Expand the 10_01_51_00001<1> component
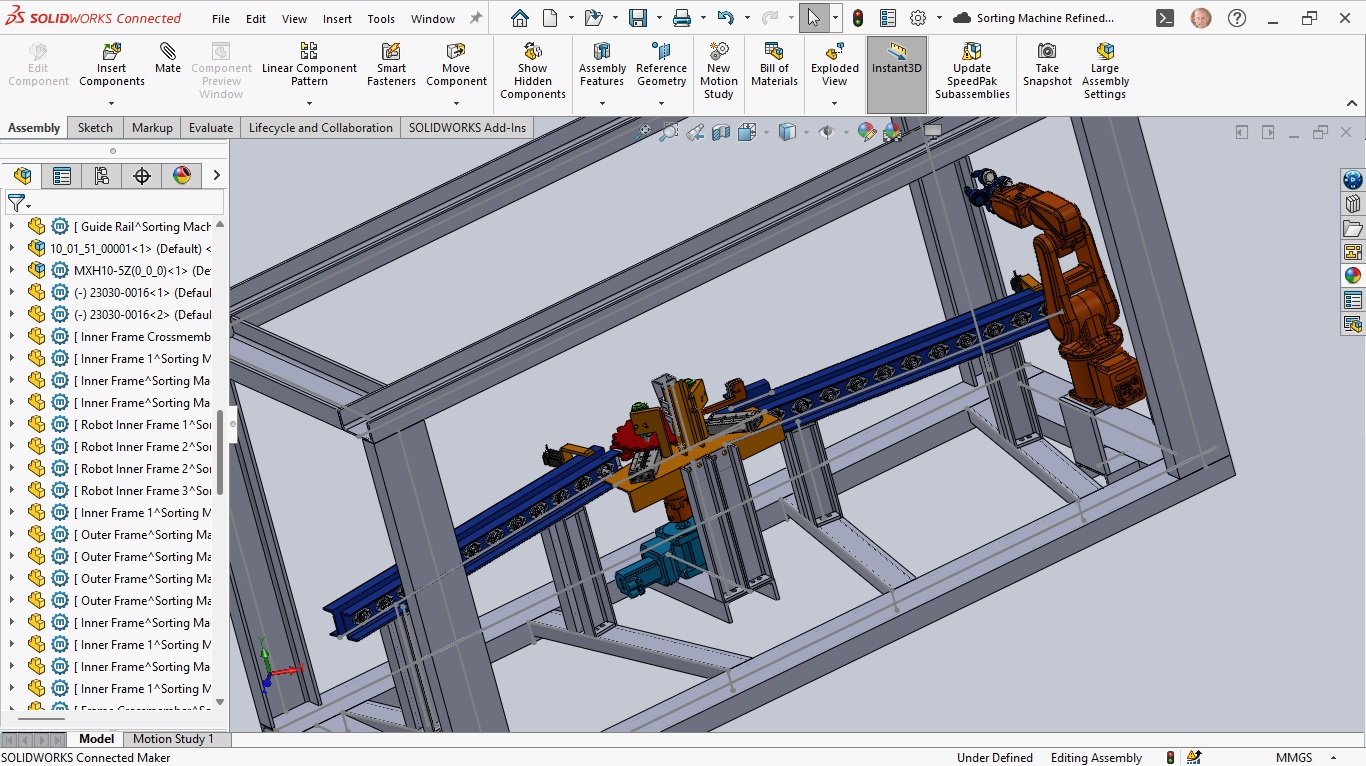 [12, 248]
